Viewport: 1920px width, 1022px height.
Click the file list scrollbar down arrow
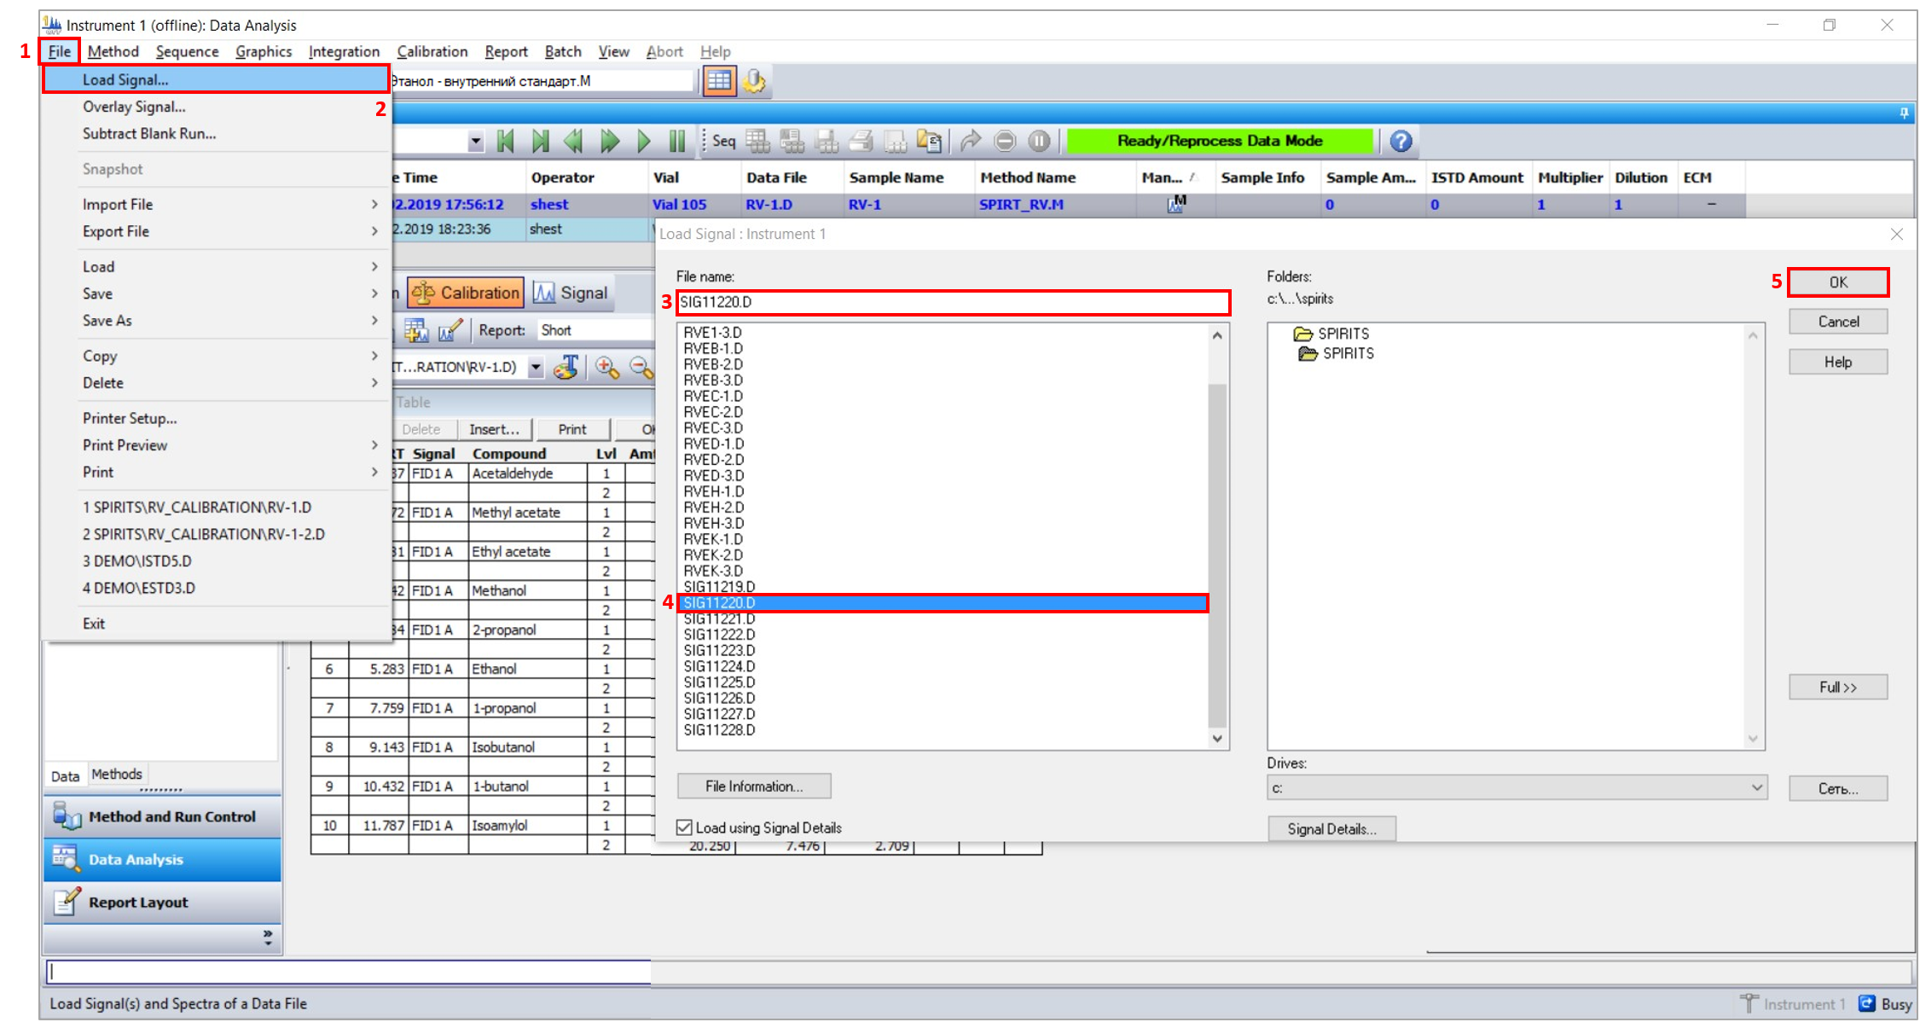tap(1217, 739)
